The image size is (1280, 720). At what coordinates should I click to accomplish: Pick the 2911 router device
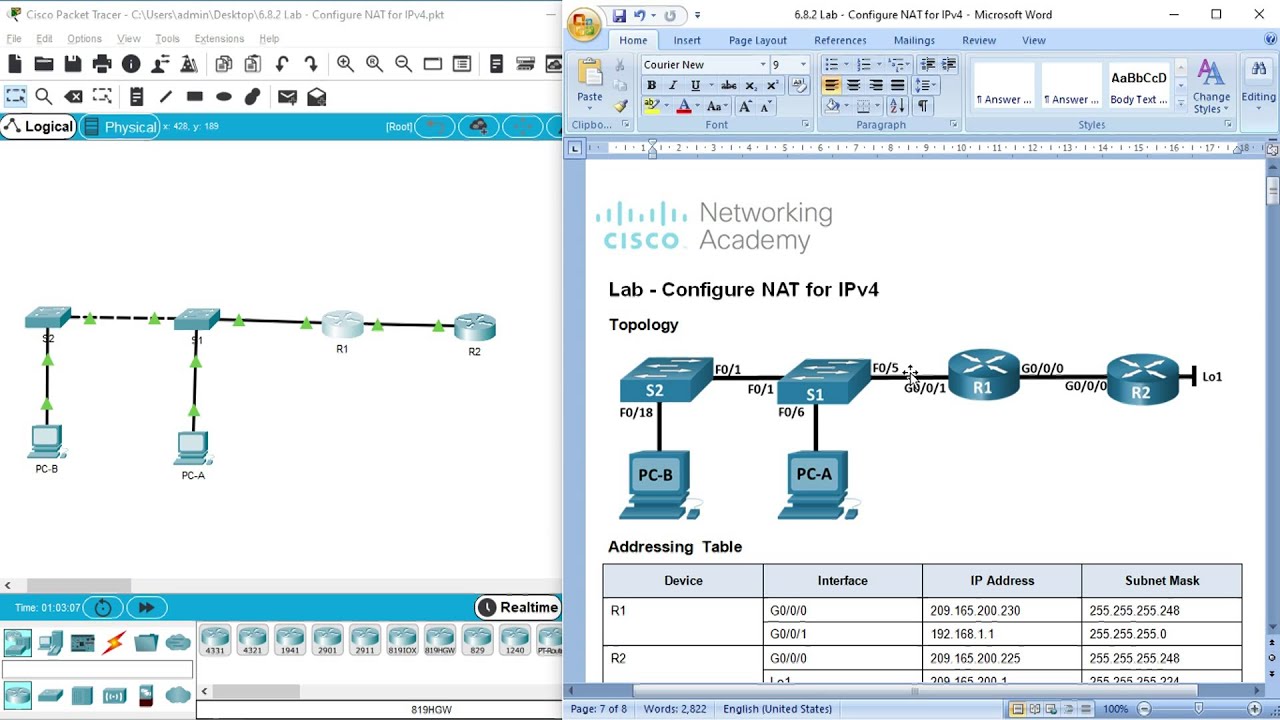point(364,639)
